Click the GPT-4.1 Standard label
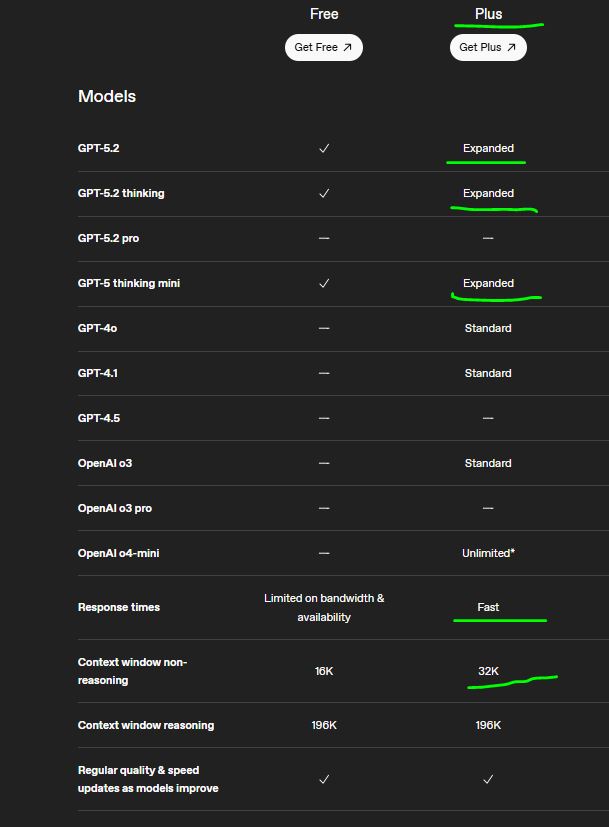609x827 pixels. [488, 373]
